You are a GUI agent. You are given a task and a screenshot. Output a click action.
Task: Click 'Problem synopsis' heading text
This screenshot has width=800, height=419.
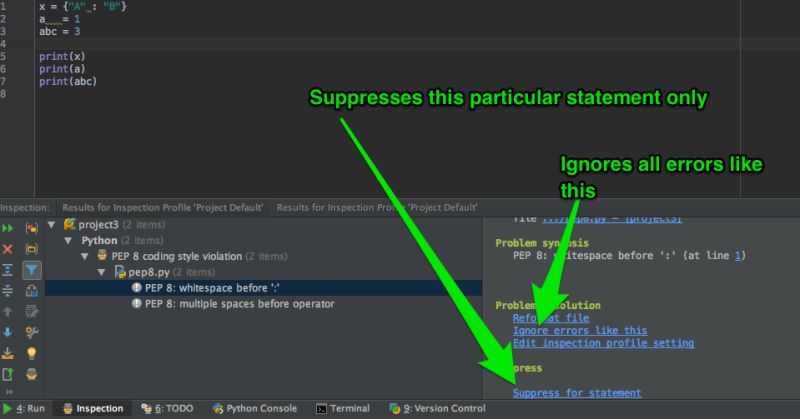542,243
